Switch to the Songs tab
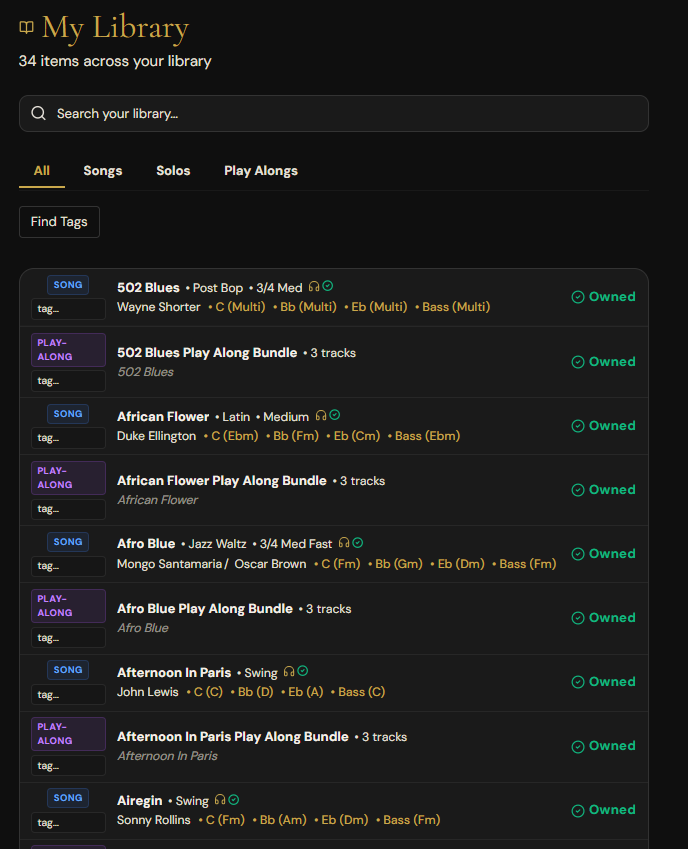Image resolution: width=688 pixels, height=849 pixels. pyautogui.click(x=103, y=171)
